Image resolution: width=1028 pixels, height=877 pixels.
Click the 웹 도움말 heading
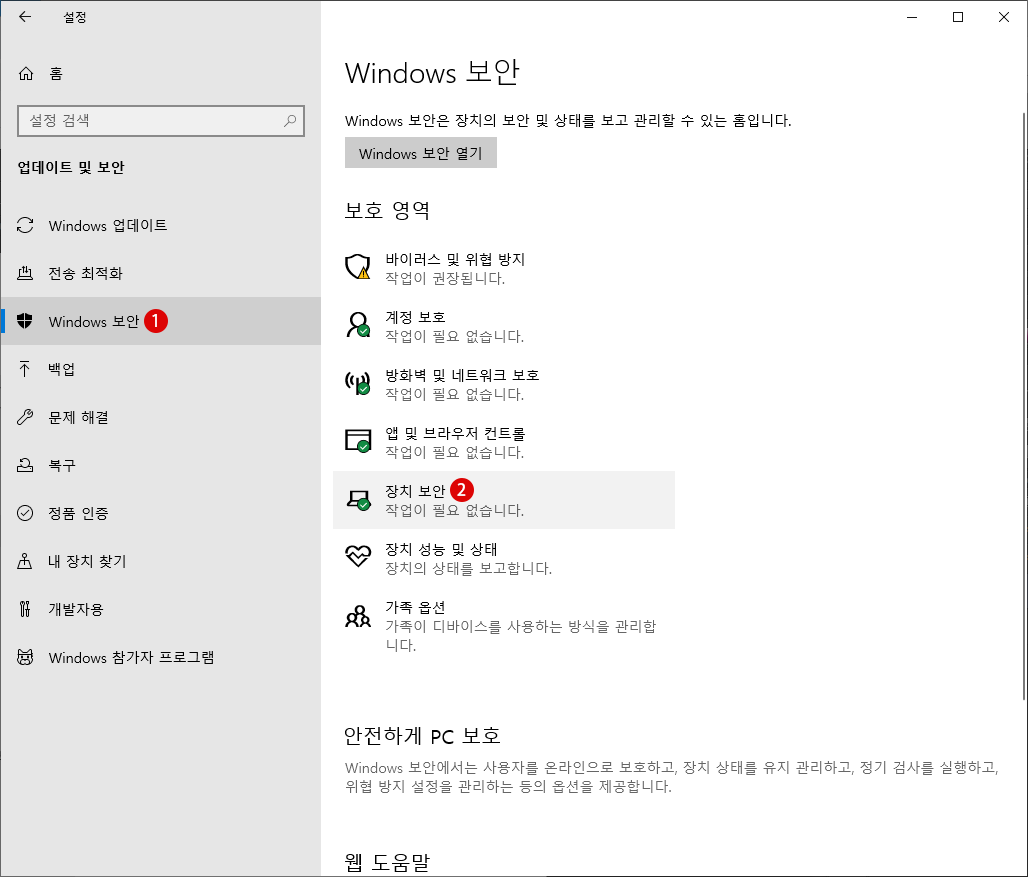(x=387, y=862)
